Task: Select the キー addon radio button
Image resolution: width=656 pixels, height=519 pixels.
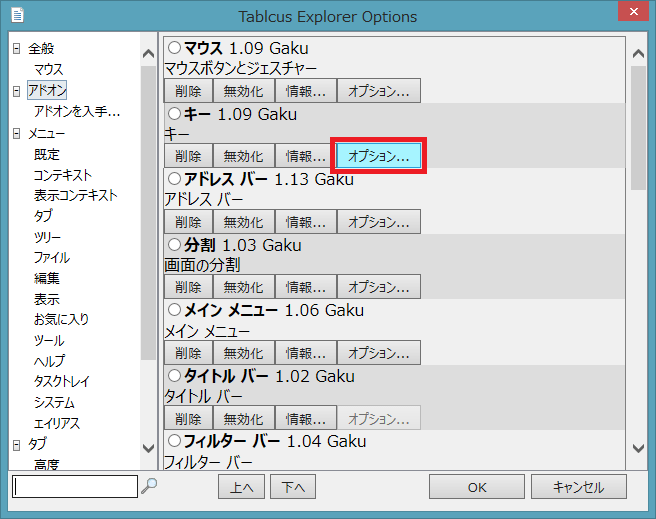Action: pyautogui.click(x=175, y=114)
